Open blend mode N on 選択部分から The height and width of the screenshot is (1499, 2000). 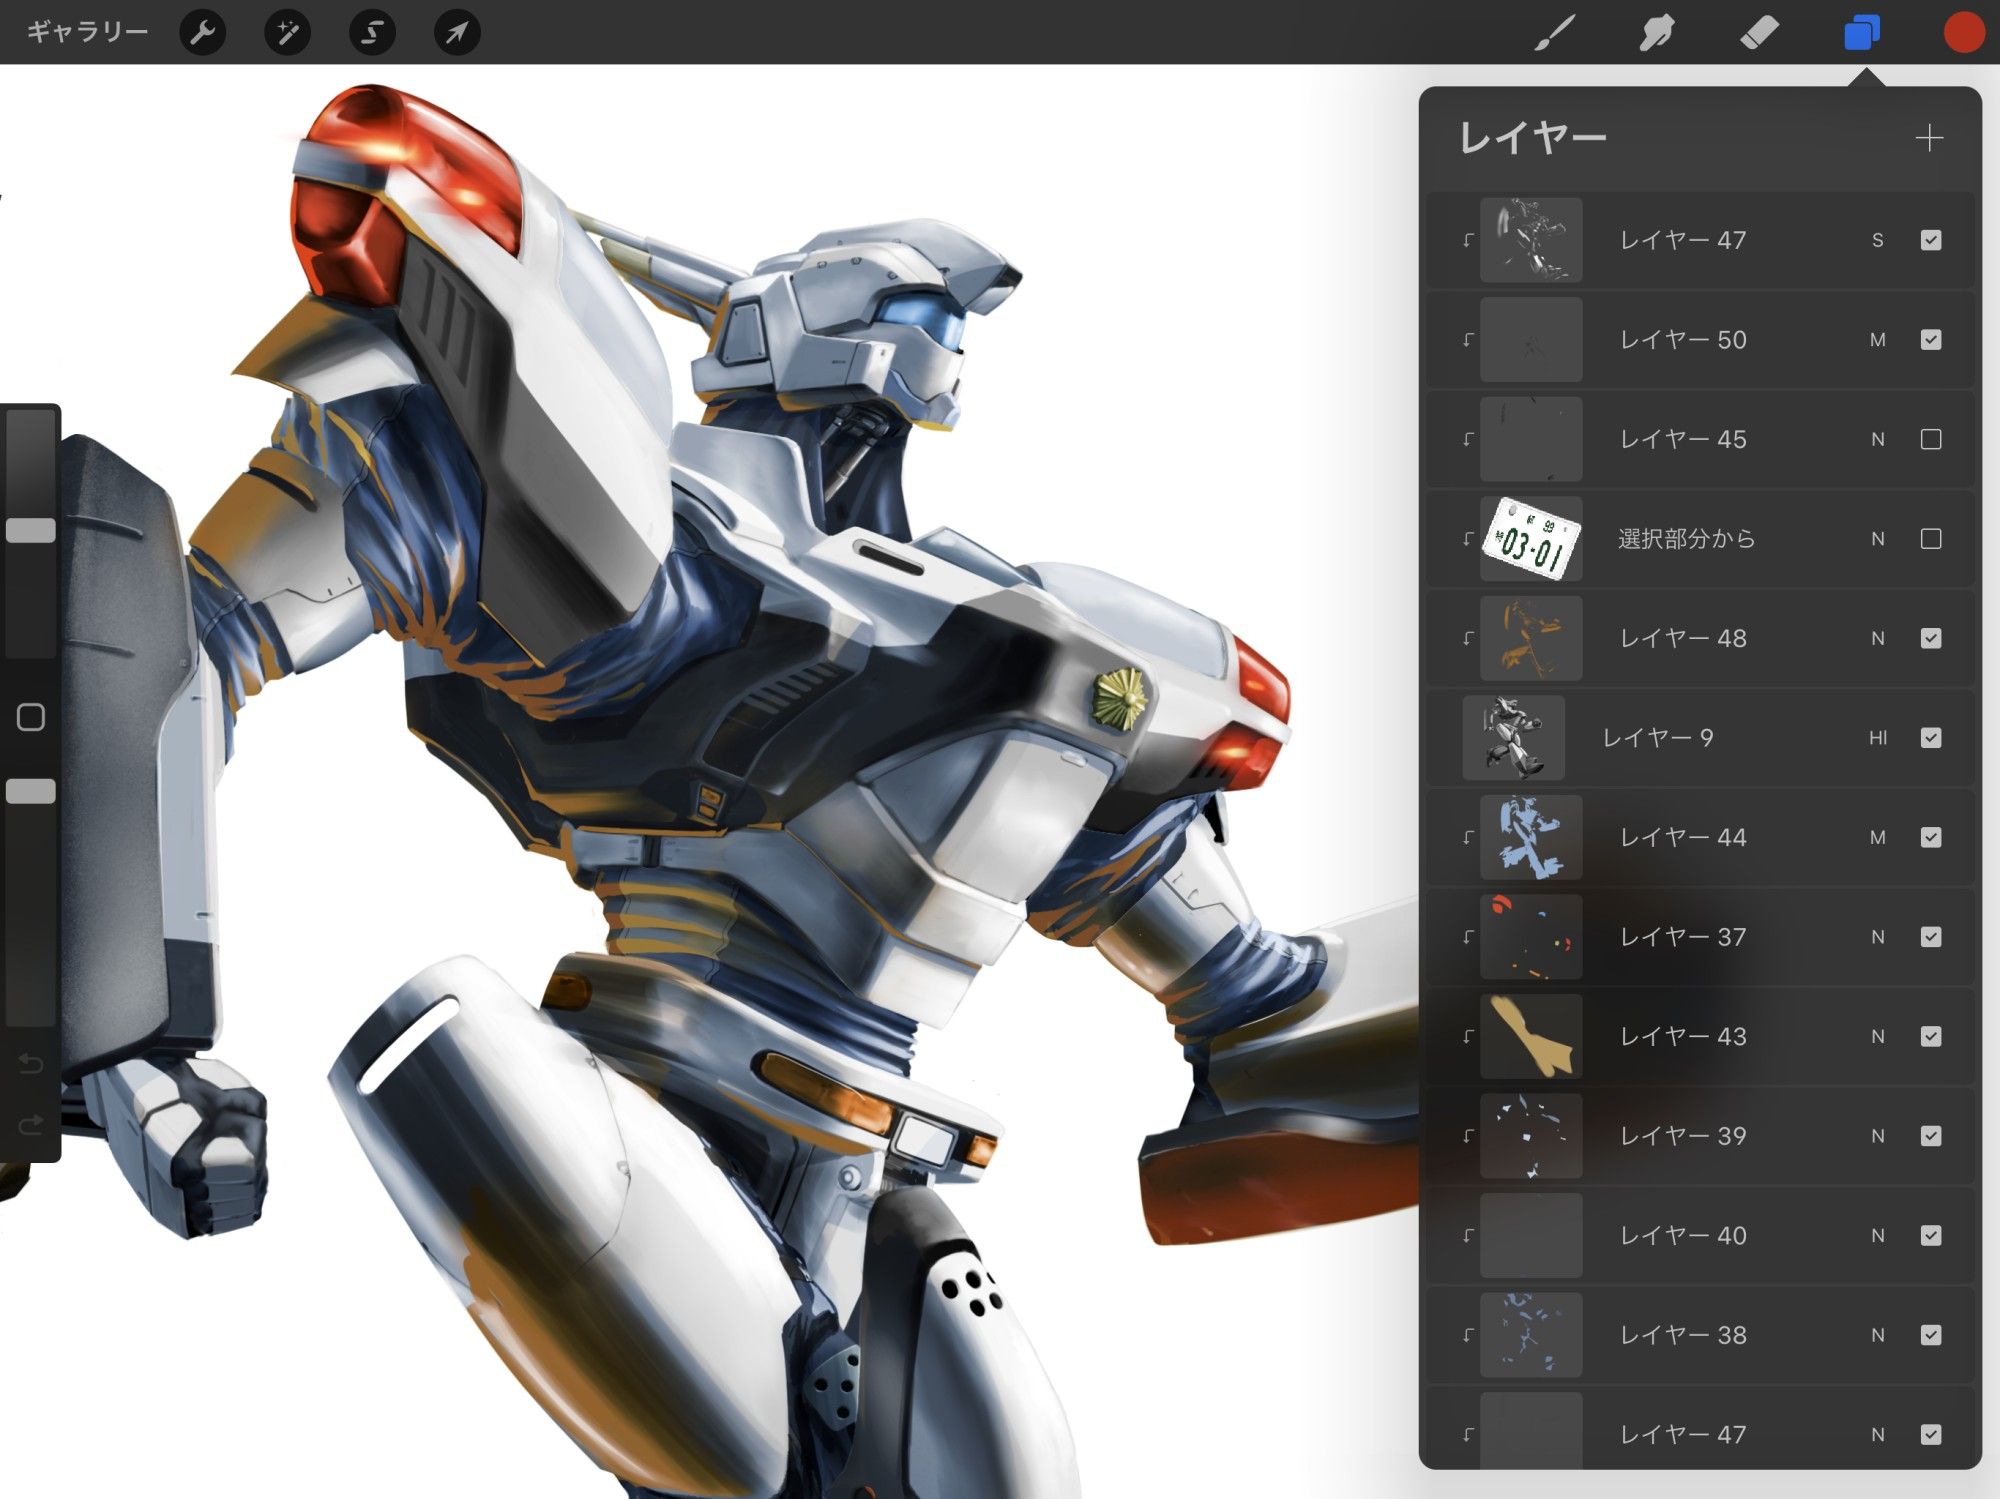click(x=1878, y=539)
